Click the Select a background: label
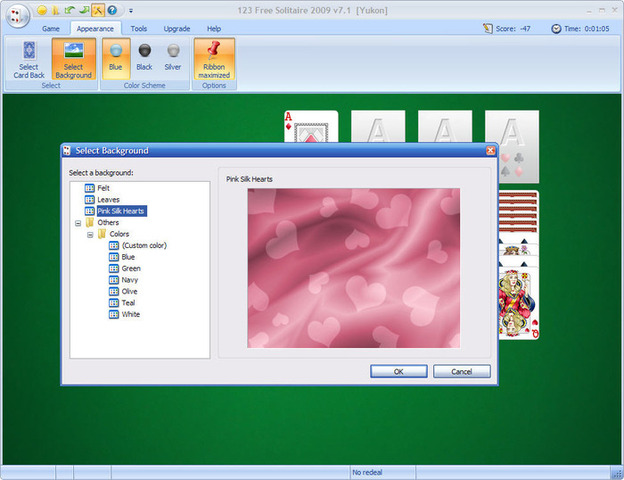The image size is (624, 480). pyautogui.click(x=101, y=173)
